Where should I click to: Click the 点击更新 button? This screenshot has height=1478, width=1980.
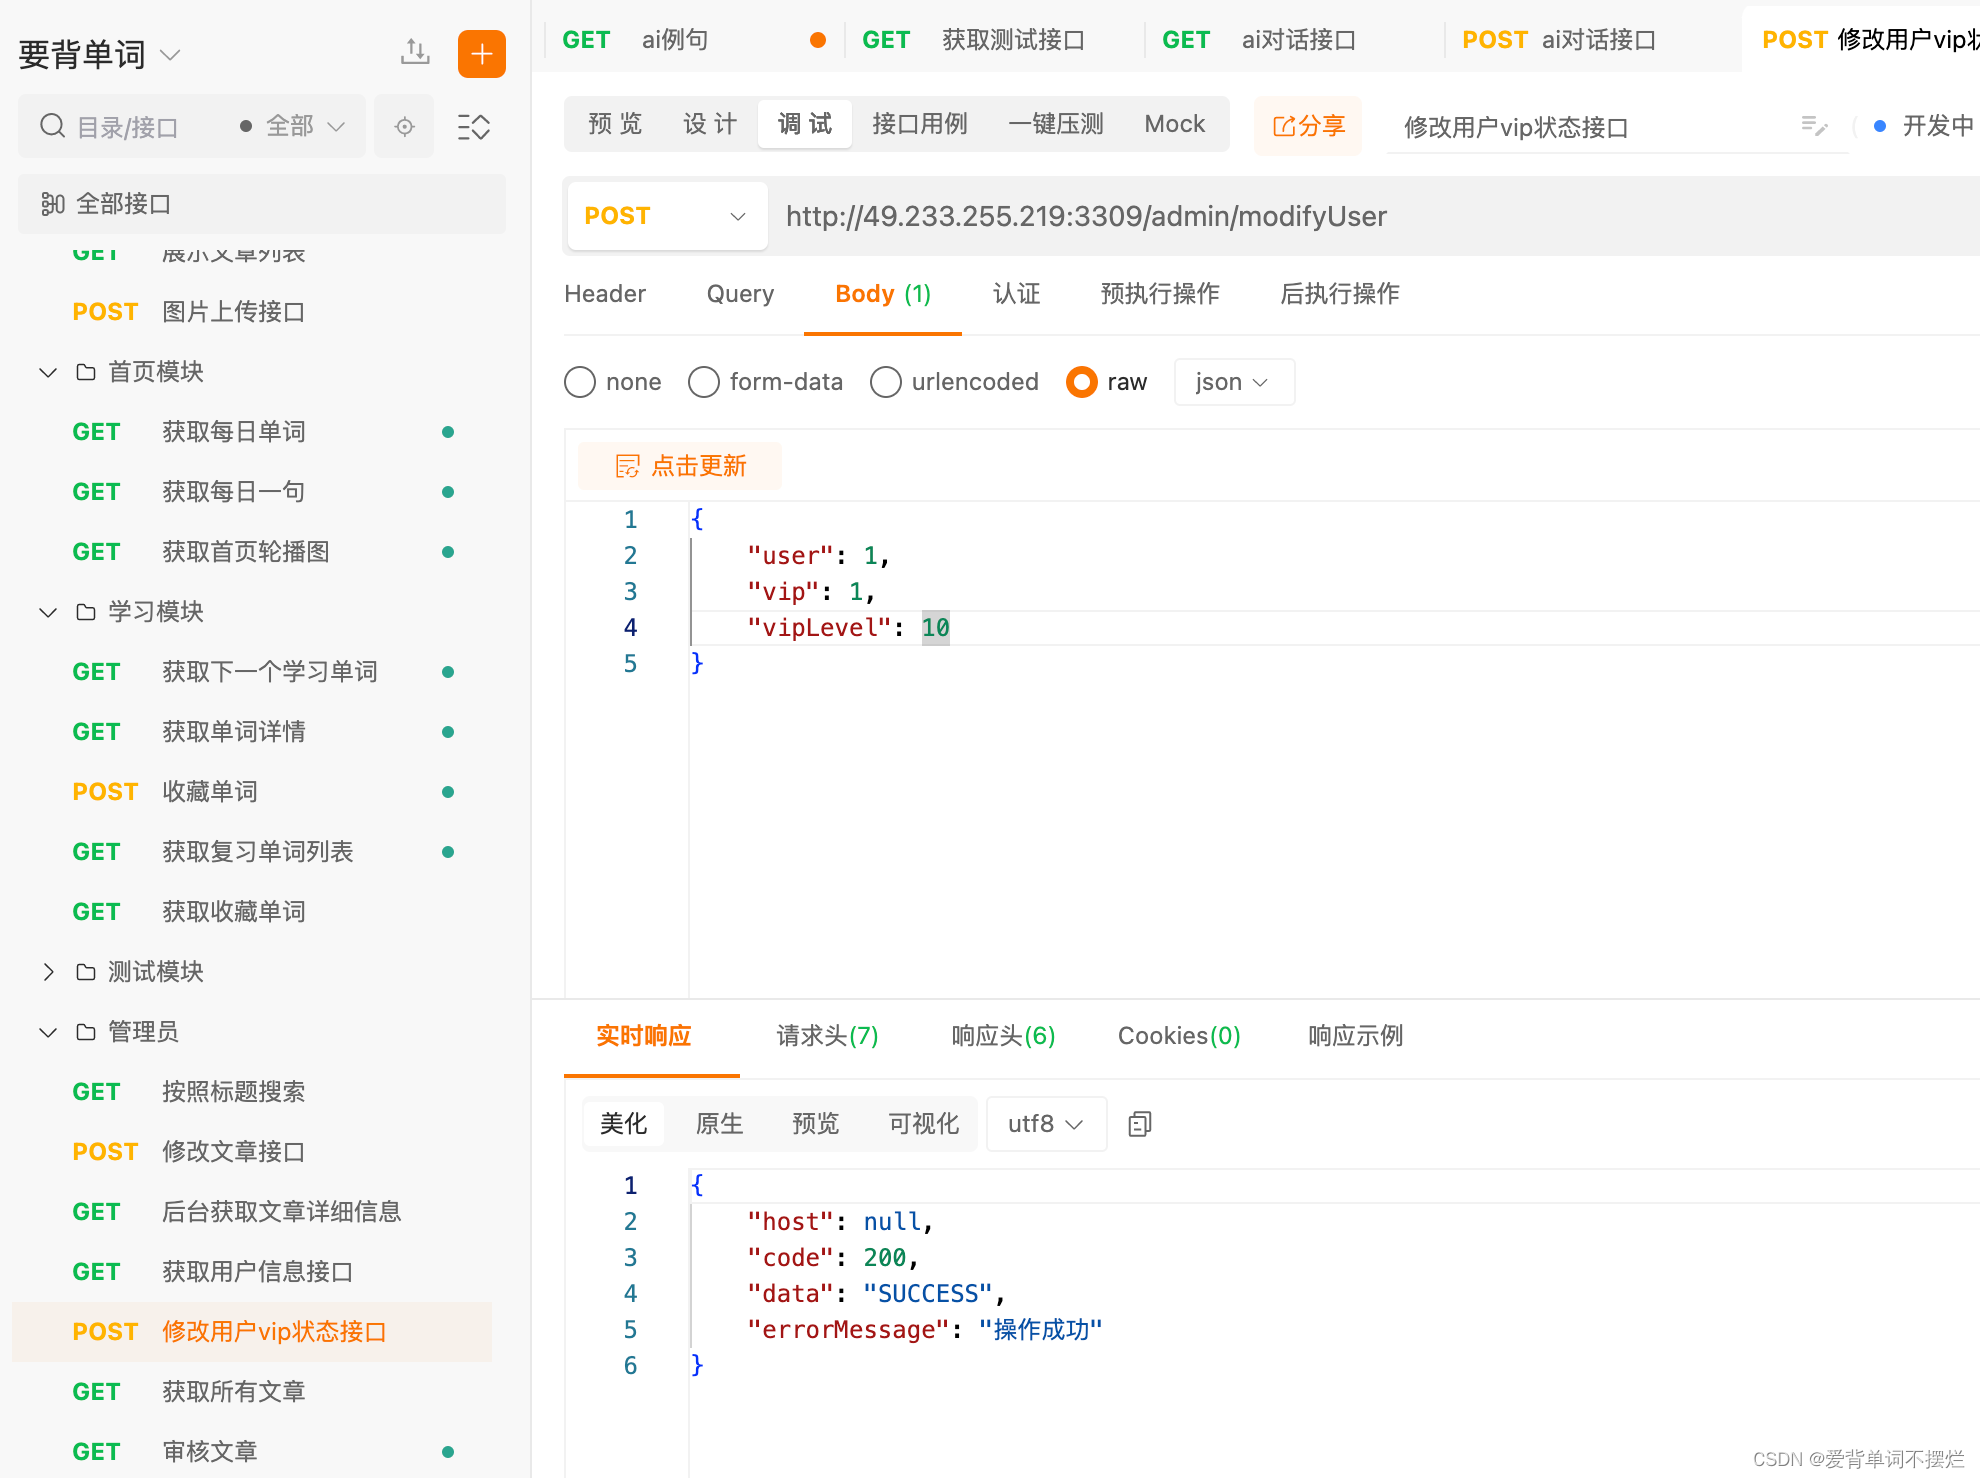click(x=680, y=466)
